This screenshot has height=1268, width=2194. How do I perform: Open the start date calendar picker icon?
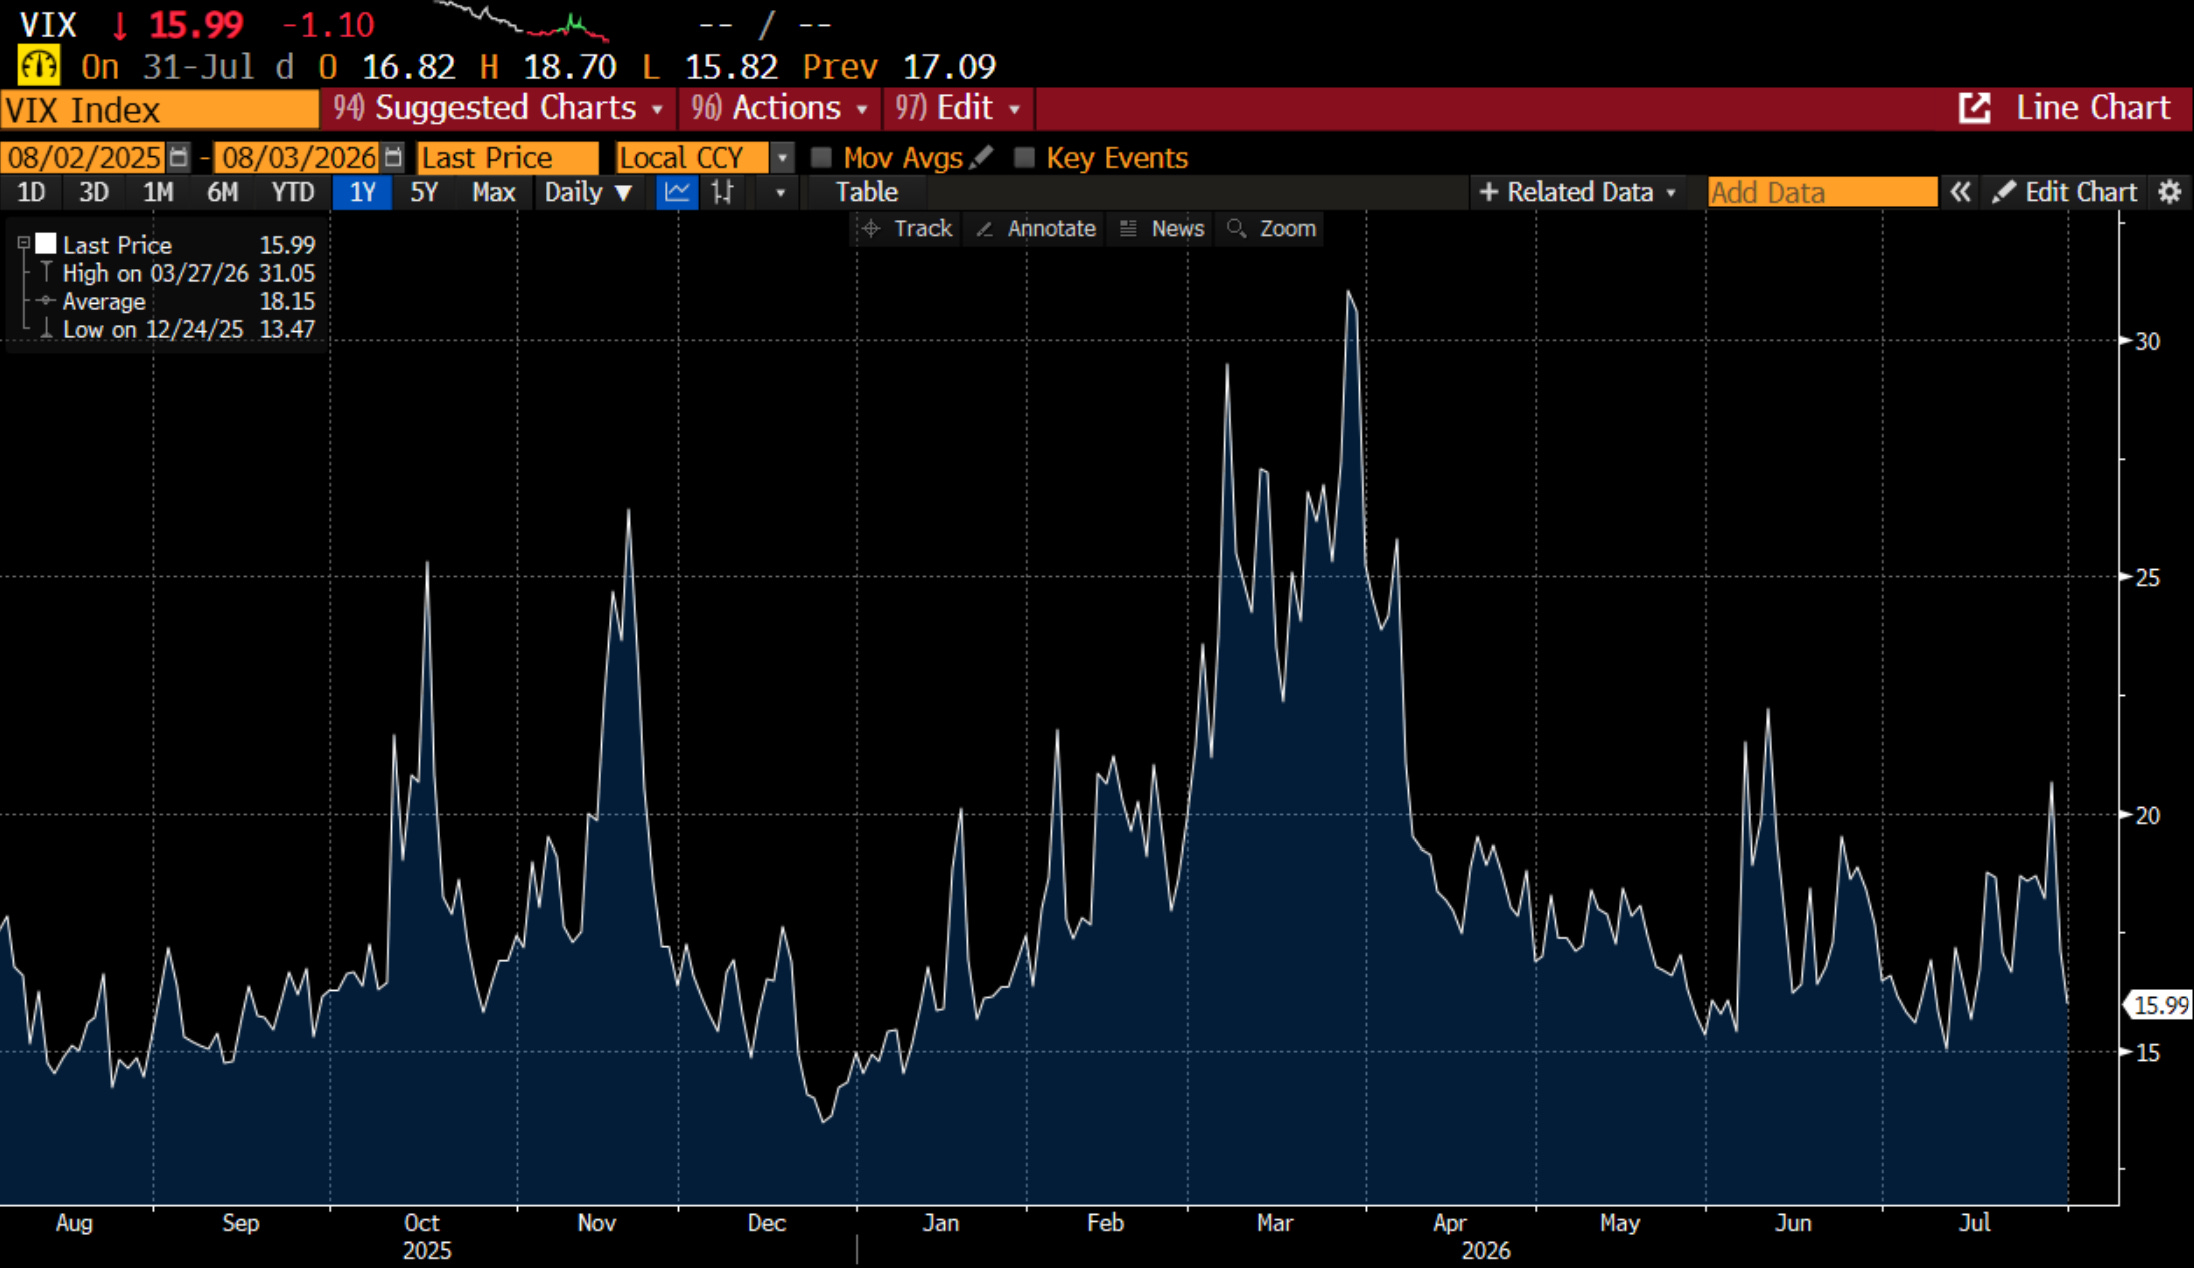(179, 157)
